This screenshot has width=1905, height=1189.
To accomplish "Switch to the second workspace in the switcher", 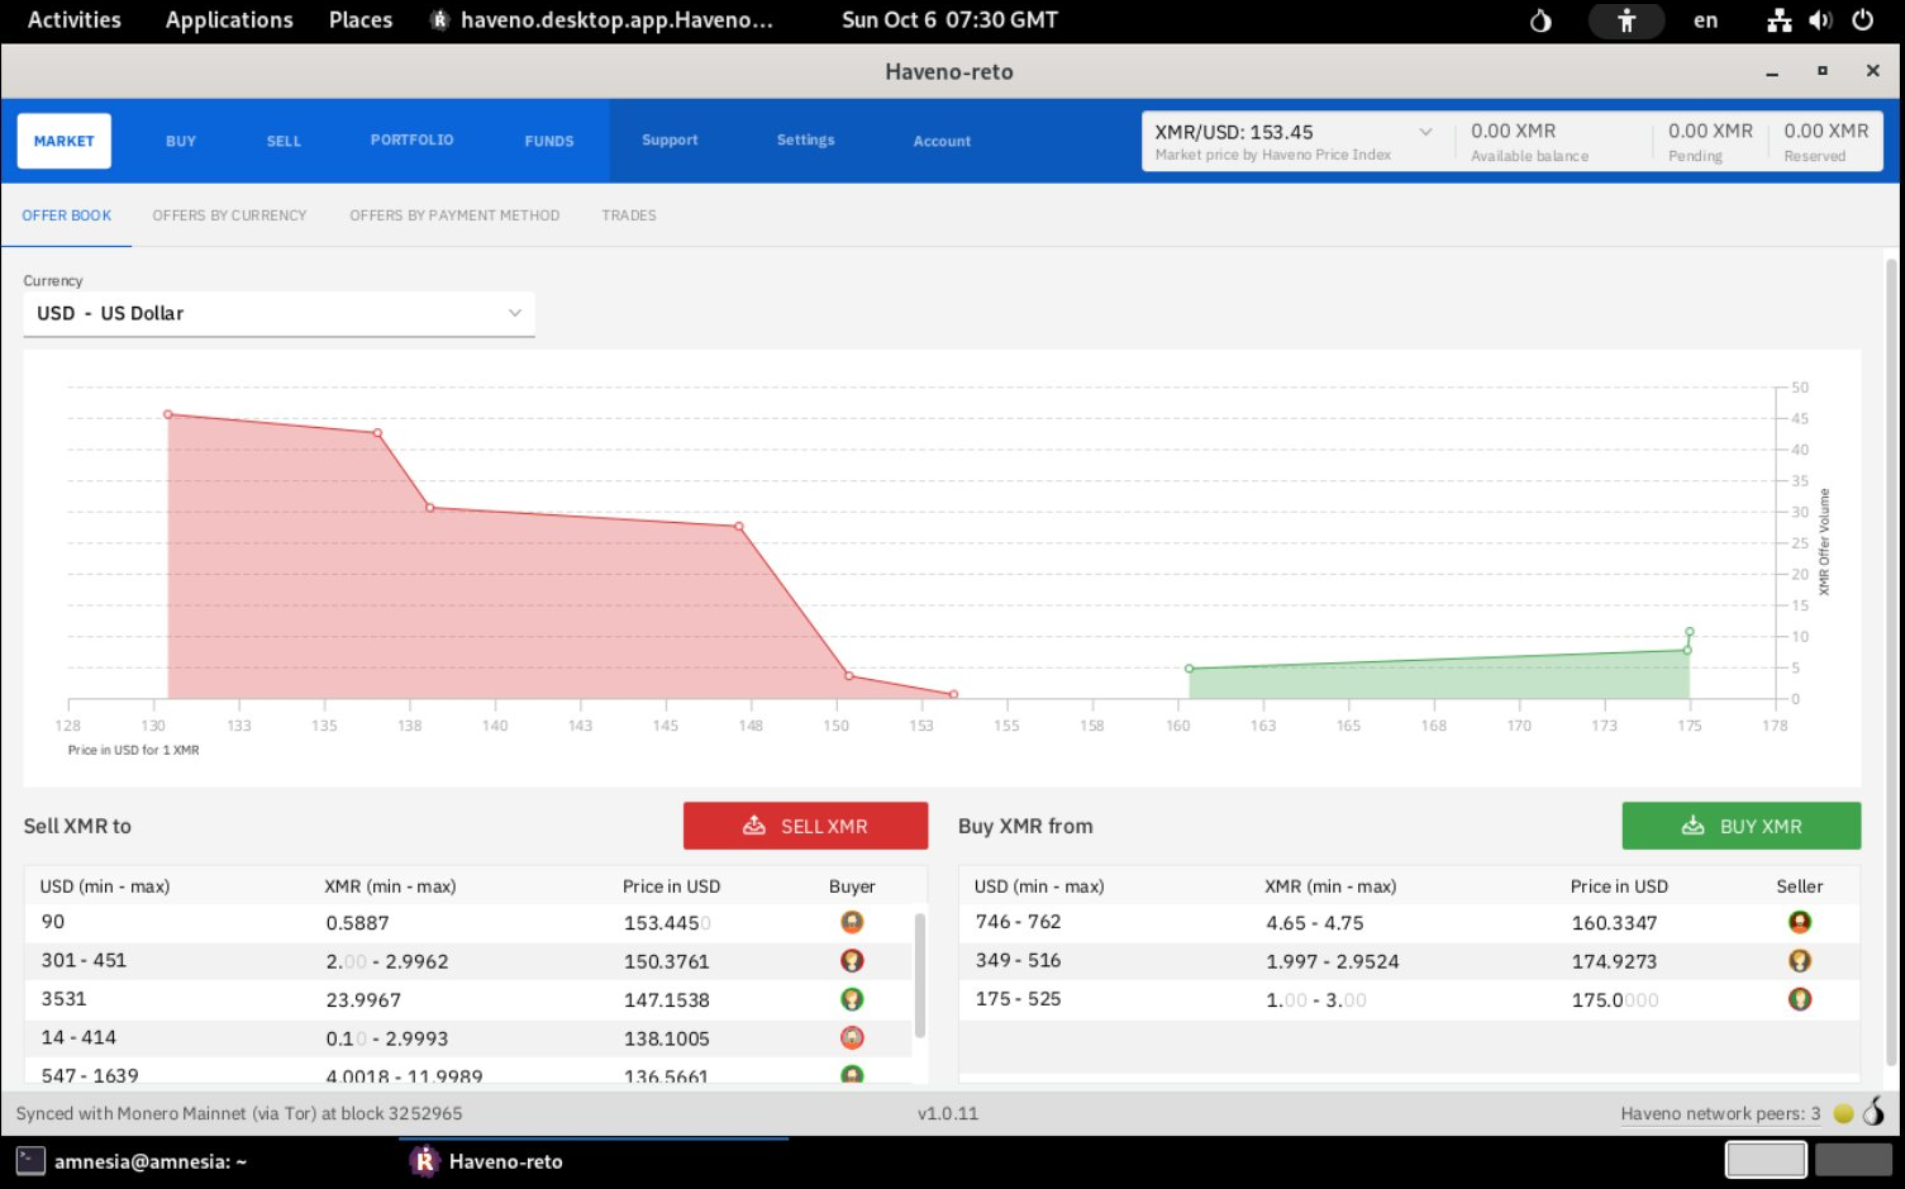I will tap(1853, 1160).
